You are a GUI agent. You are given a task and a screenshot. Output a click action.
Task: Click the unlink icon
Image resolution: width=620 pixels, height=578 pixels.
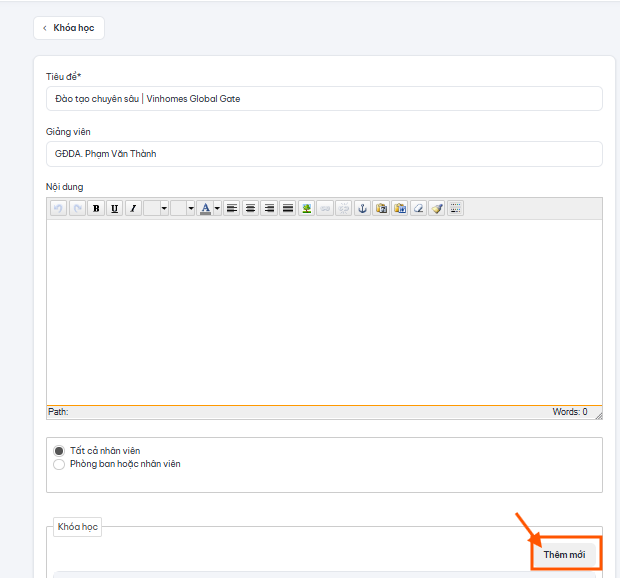[344, 208]
